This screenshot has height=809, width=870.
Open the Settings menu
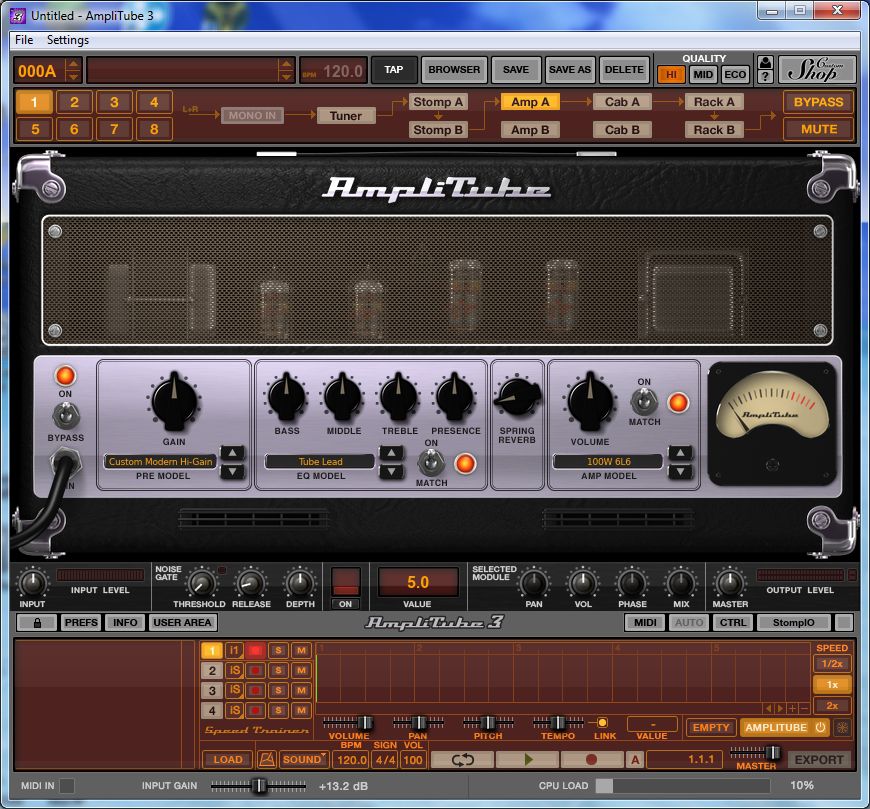coord(68,40)
